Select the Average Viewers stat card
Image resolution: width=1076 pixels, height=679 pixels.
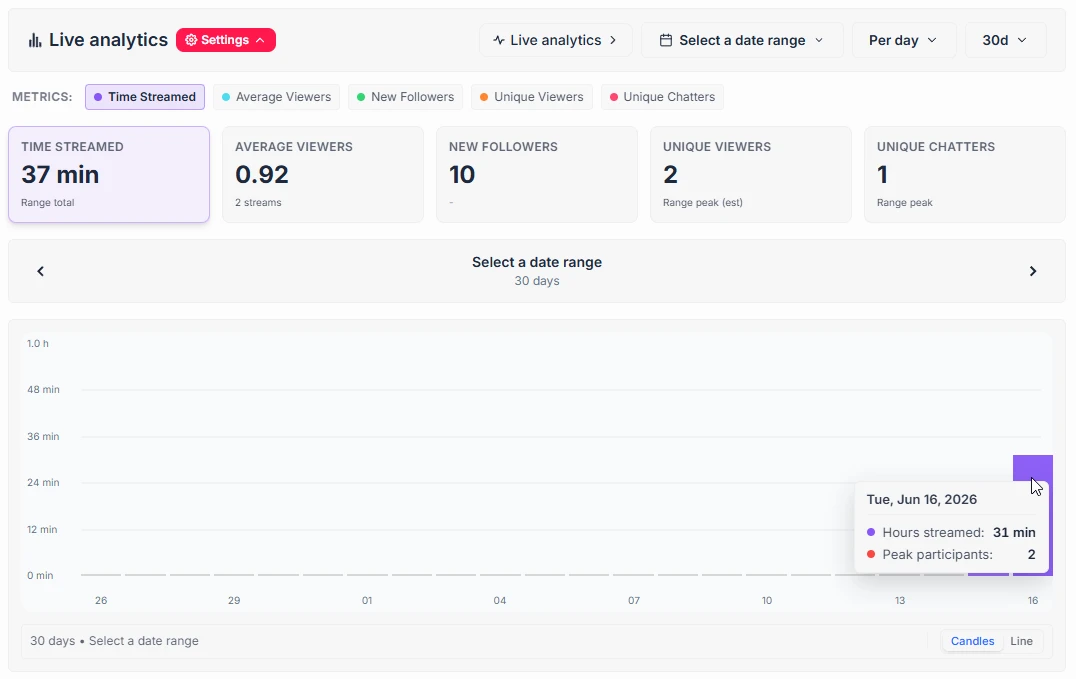[x=323, y=174]
